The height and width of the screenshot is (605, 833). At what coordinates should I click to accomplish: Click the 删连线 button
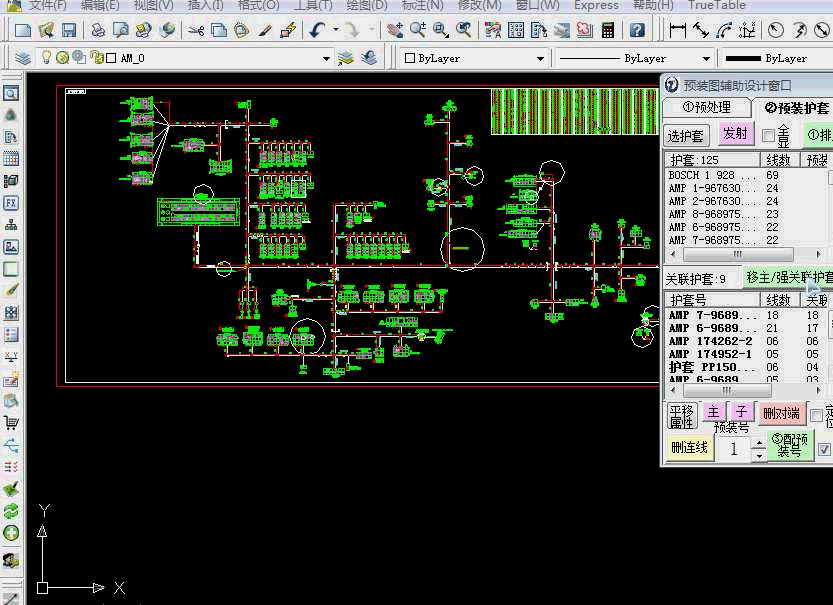[689, 447]
